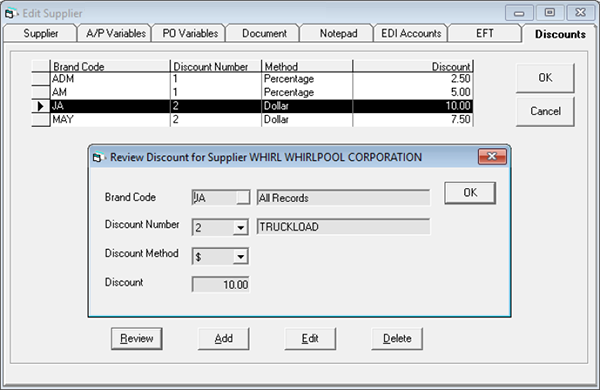The height and width of the screenshot is (390, 600).
Task: Click the row selector for MAY
Action: tap(41, 119)
